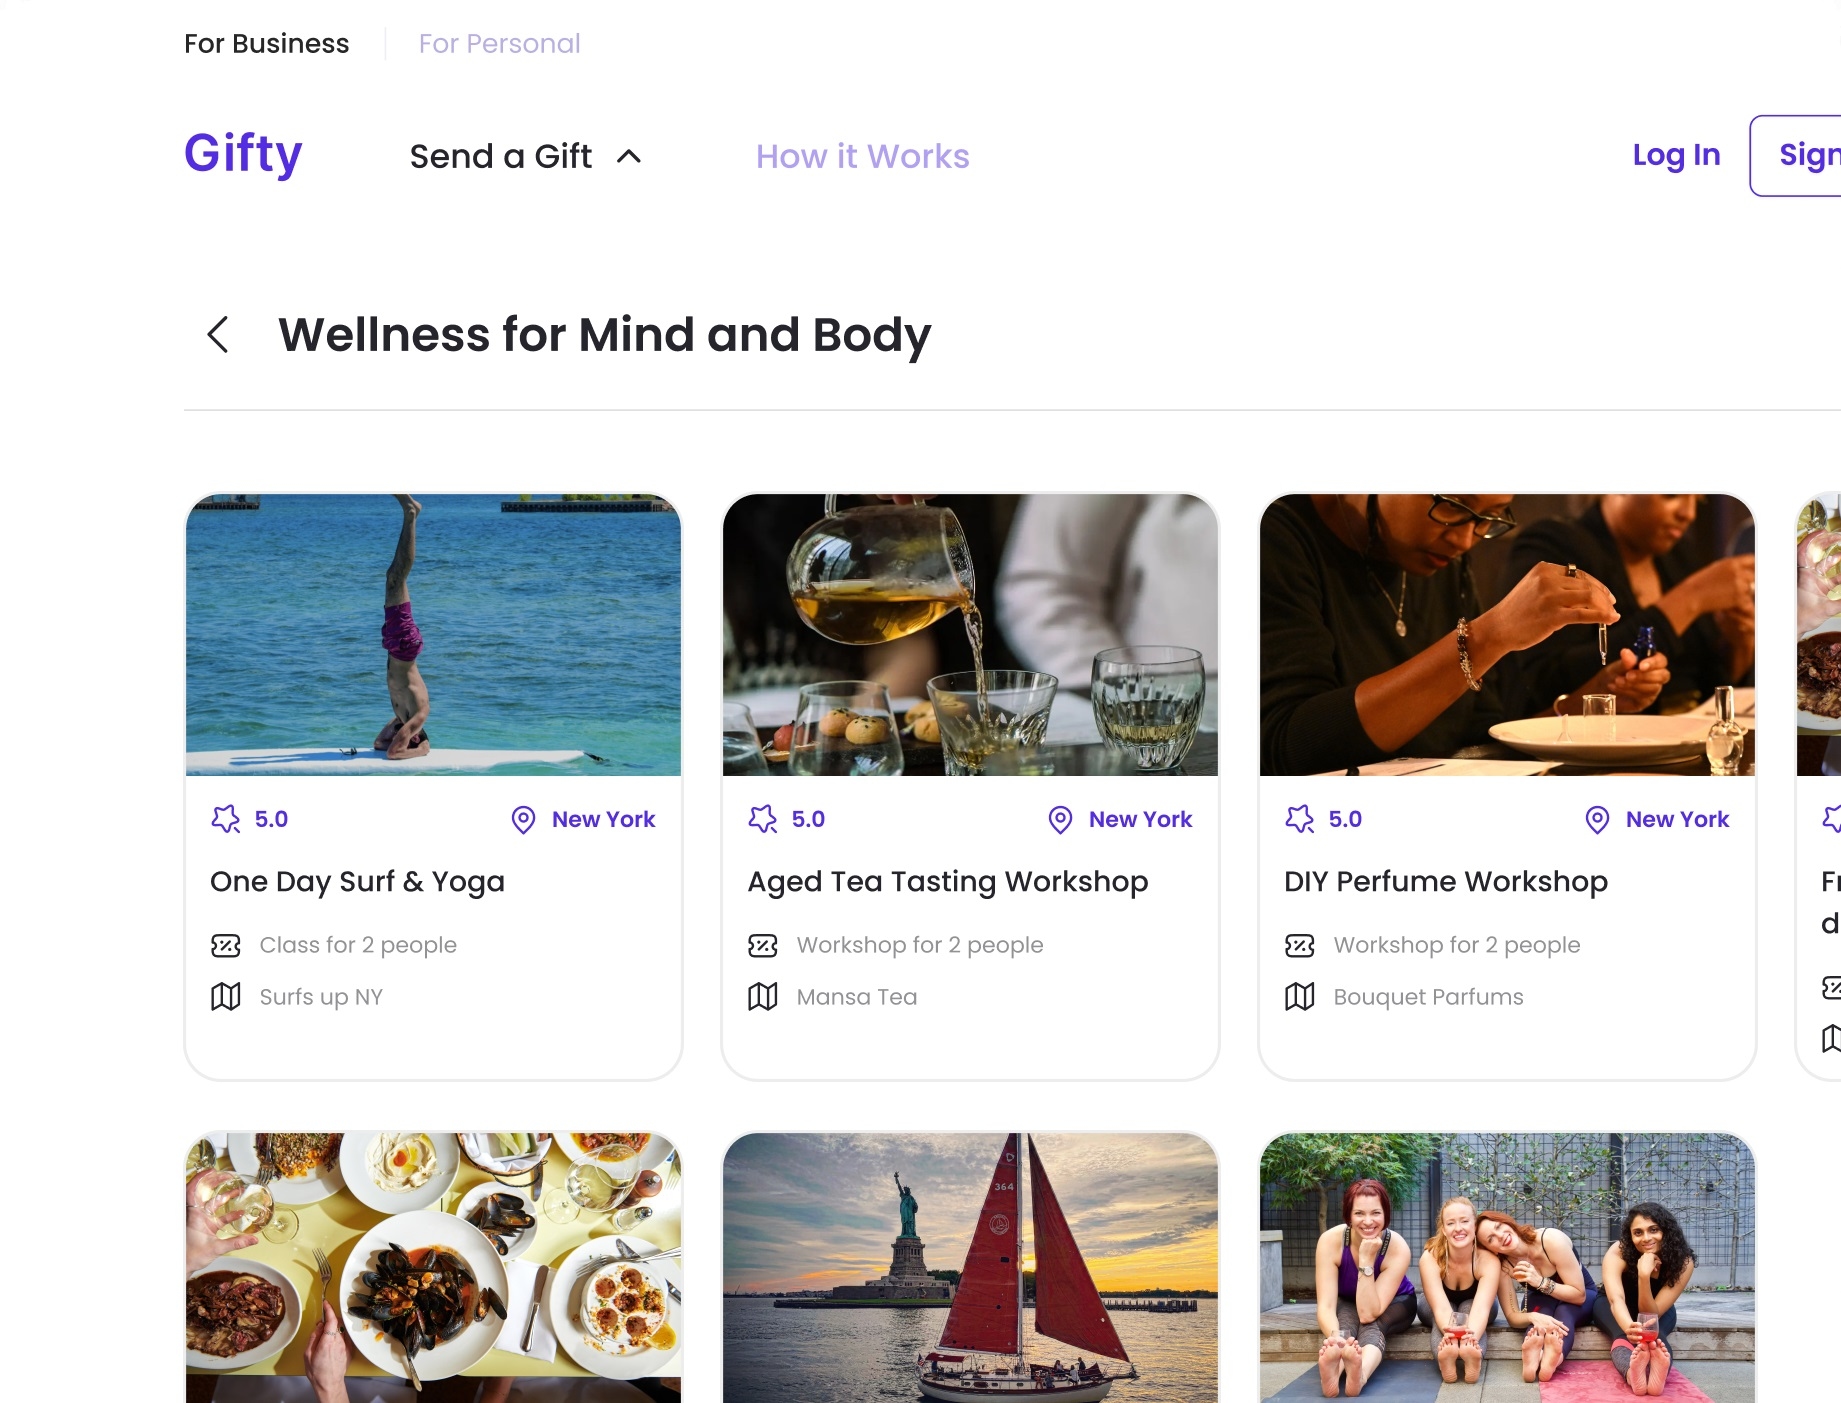Open the One Day Surf & Yoga photo
This screenshot has width=1841, height=1403.
(x=434, y=635)
